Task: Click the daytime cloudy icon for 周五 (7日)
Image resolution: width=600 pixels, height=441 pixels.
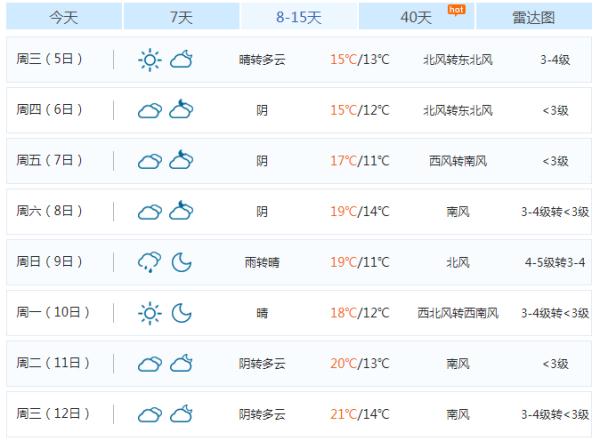Action: pyautogui.click(x=150, y=161)
